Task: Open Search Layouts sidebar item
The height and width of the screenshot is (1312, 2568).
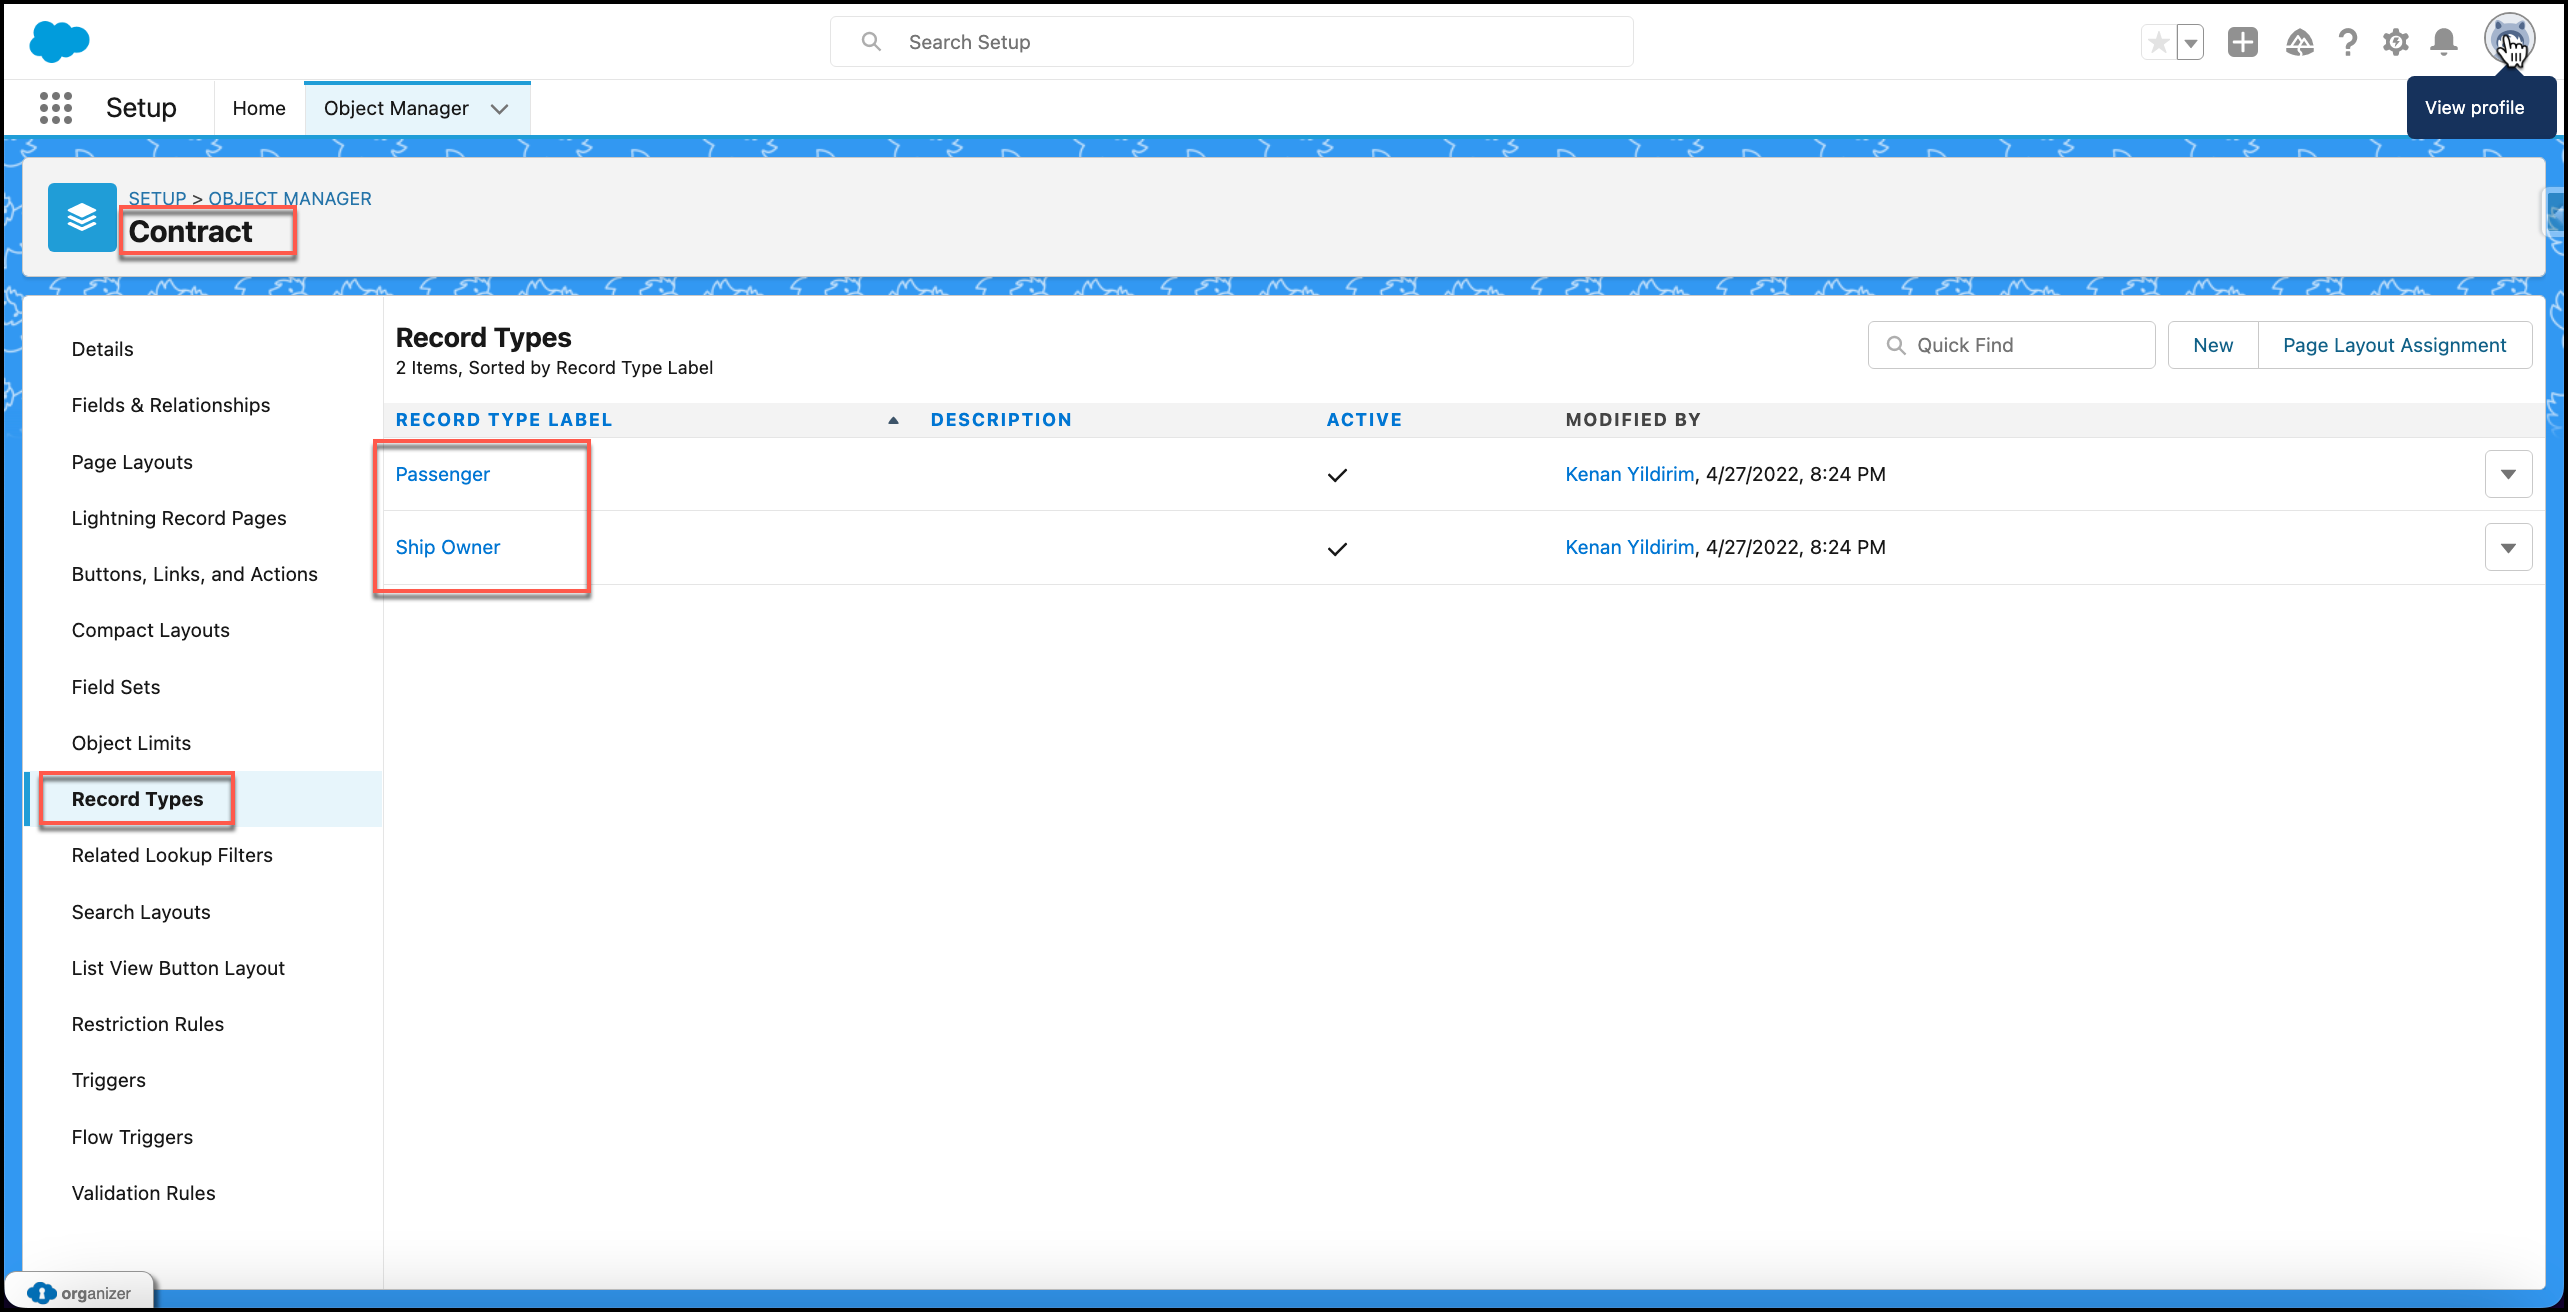Action: [141, 912]
